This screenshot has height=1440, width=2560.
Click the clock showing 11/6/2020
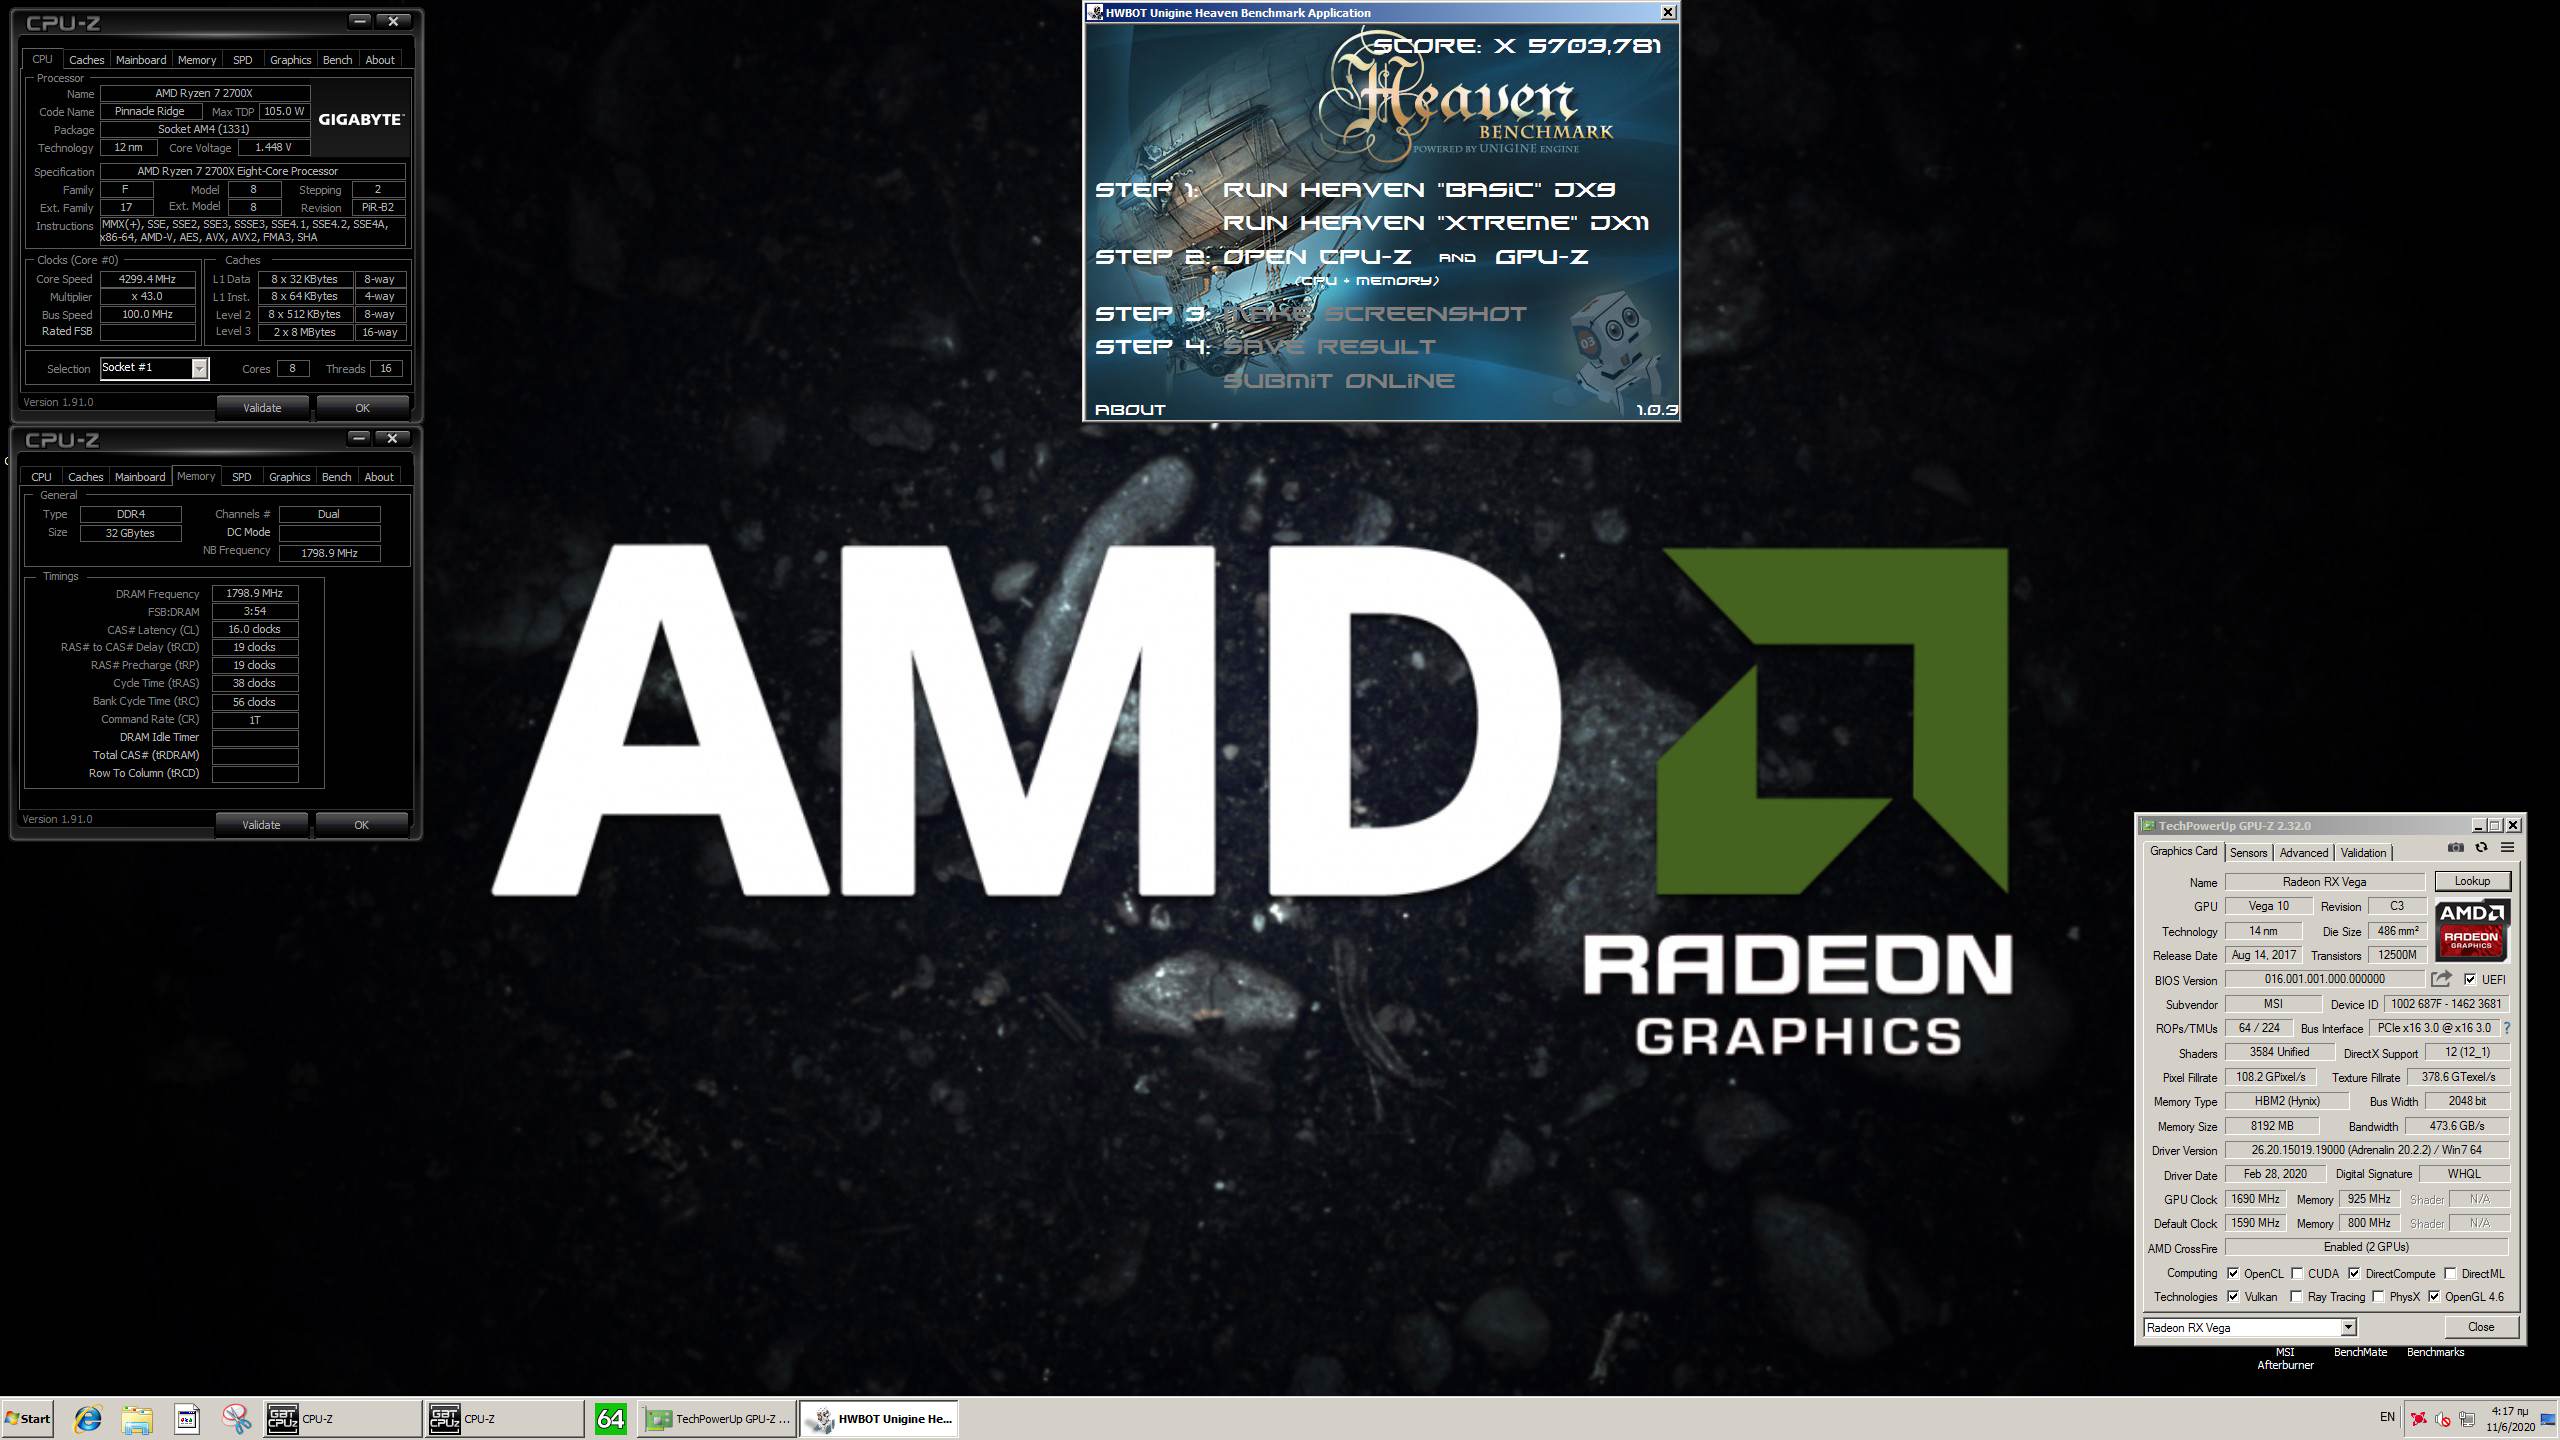tap(2511, 1419)
